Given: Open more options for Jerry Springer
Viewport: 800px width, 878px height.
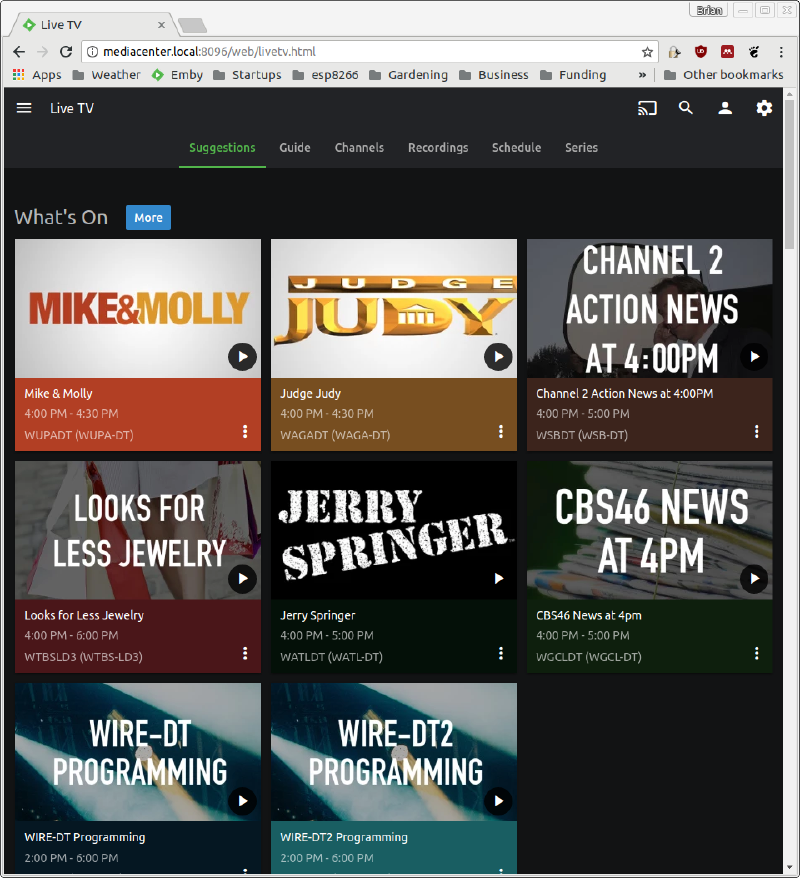Looking at the screenshot, I should [x=500, y=653].
